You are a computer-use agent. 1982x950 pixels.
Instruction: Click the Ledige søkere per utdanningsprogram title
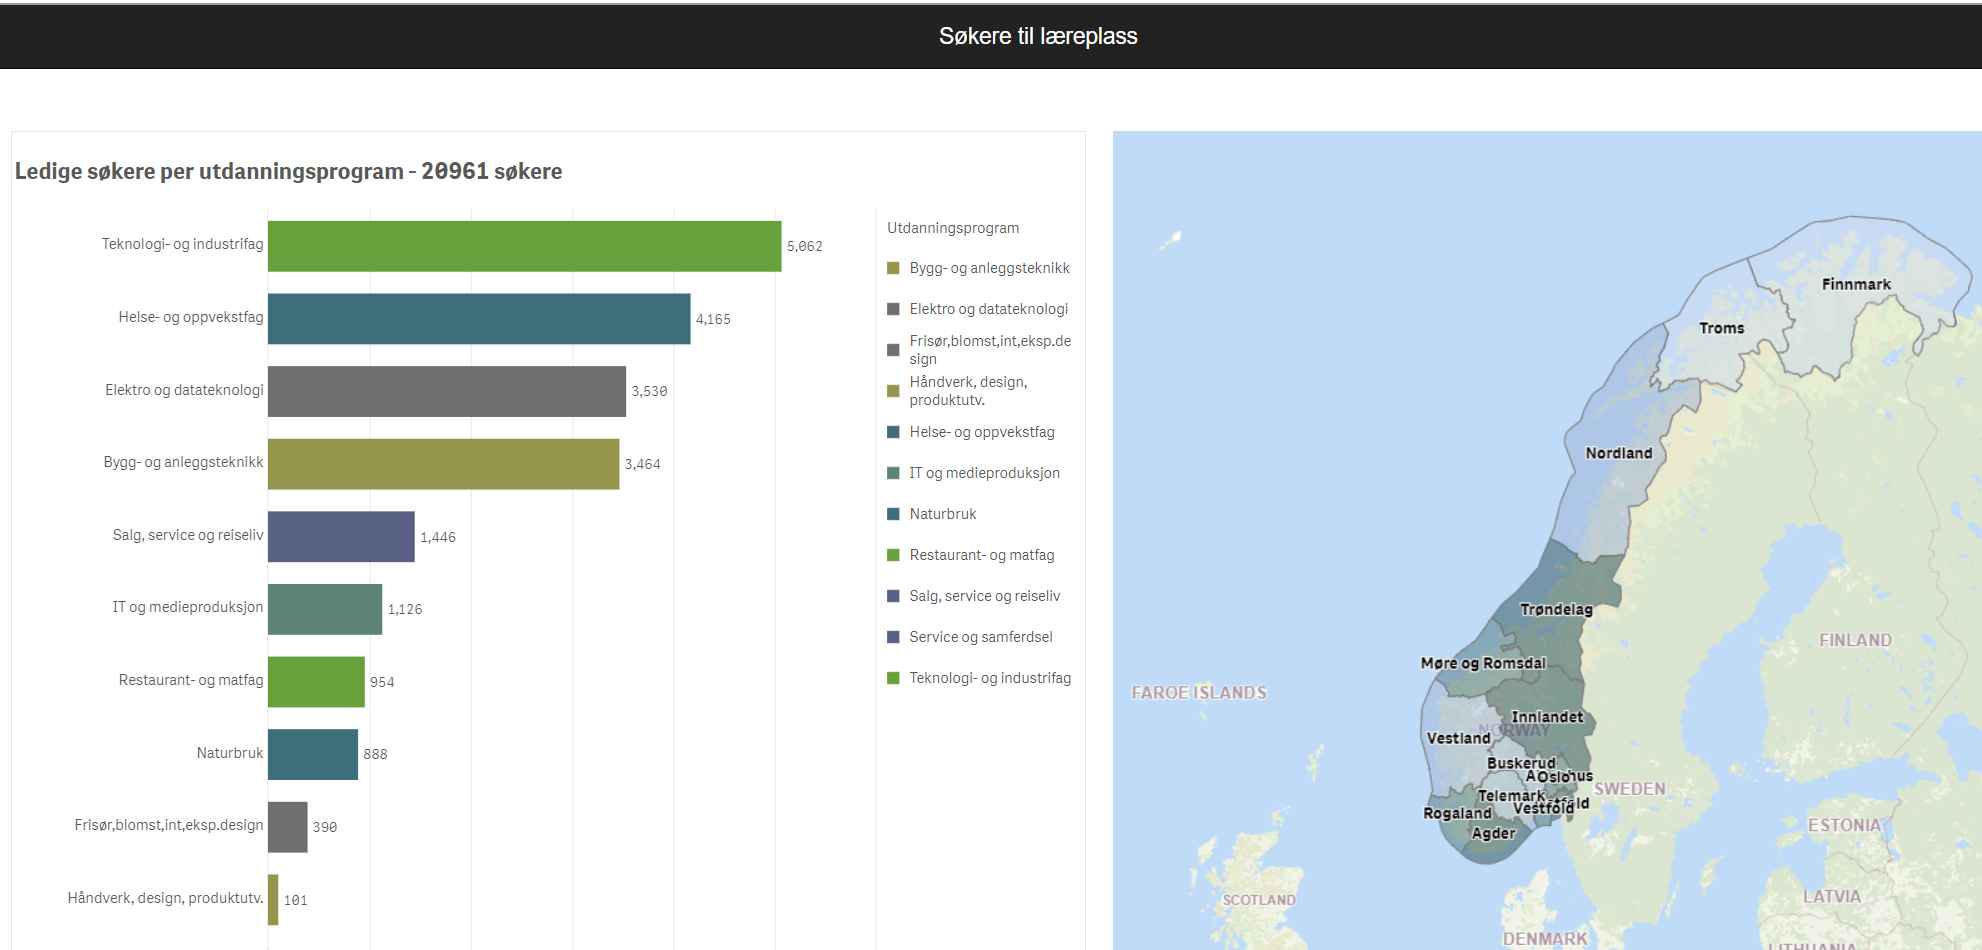pyautogui.click(x=288, y=171)
